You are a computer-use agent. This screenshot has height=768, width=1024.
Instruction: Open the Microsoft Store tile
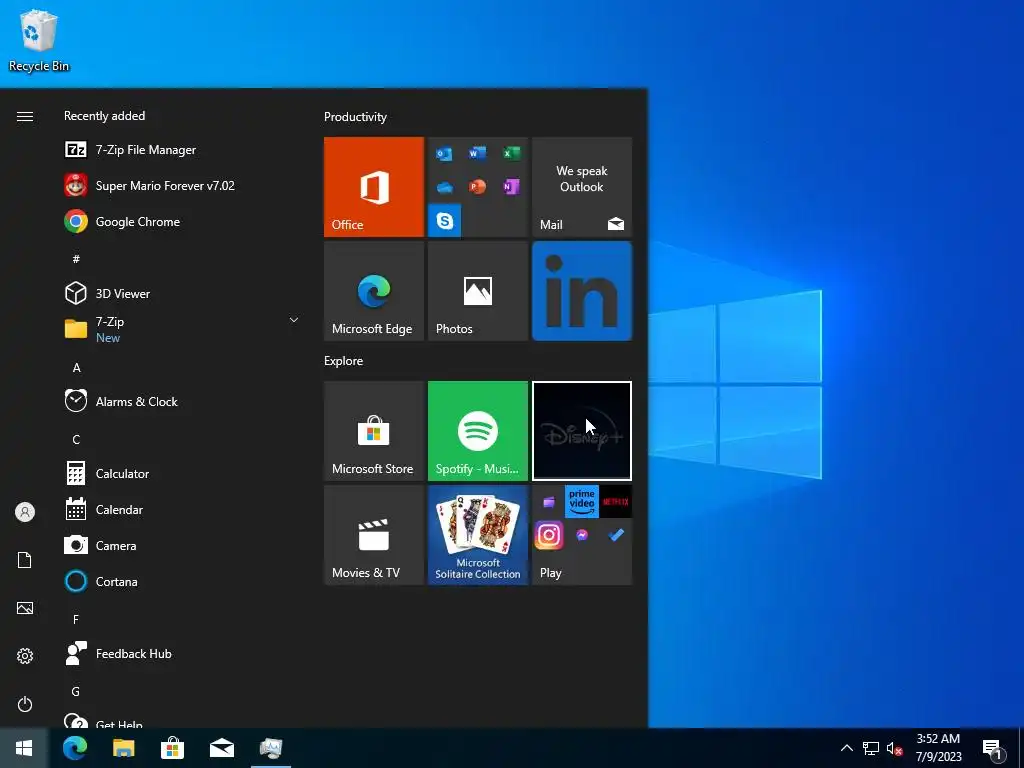(x=374, y=431)
